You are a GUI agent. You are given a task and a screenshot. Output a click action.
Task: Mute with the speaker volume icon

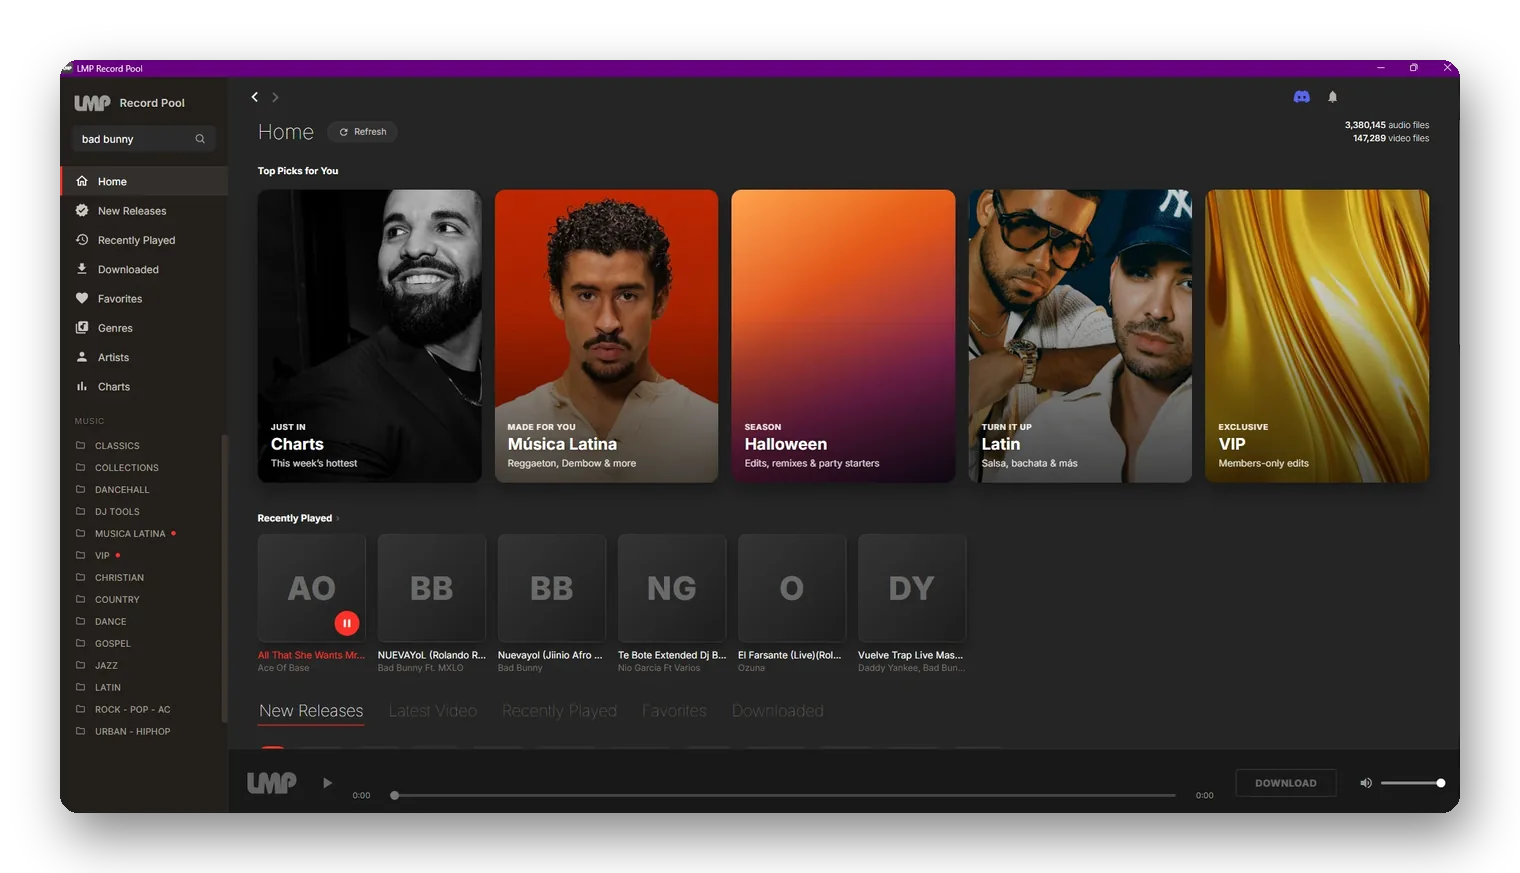(x=1366, y=783)
